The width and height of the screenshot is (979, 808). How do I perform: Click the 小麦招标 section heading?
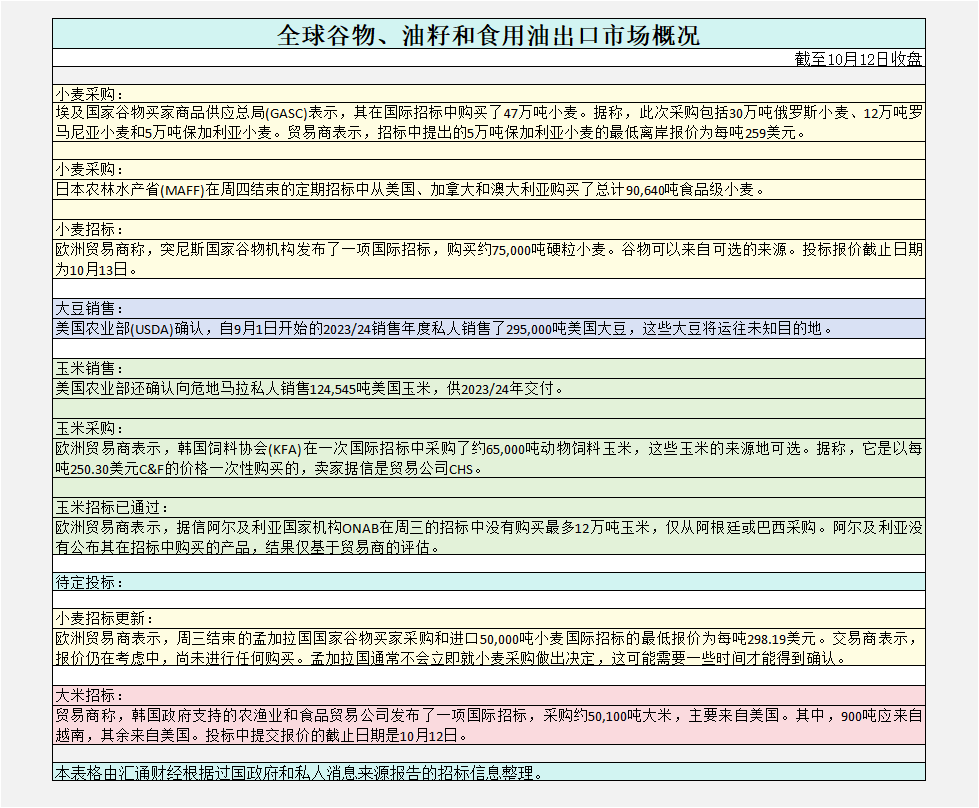pos(90,229)
